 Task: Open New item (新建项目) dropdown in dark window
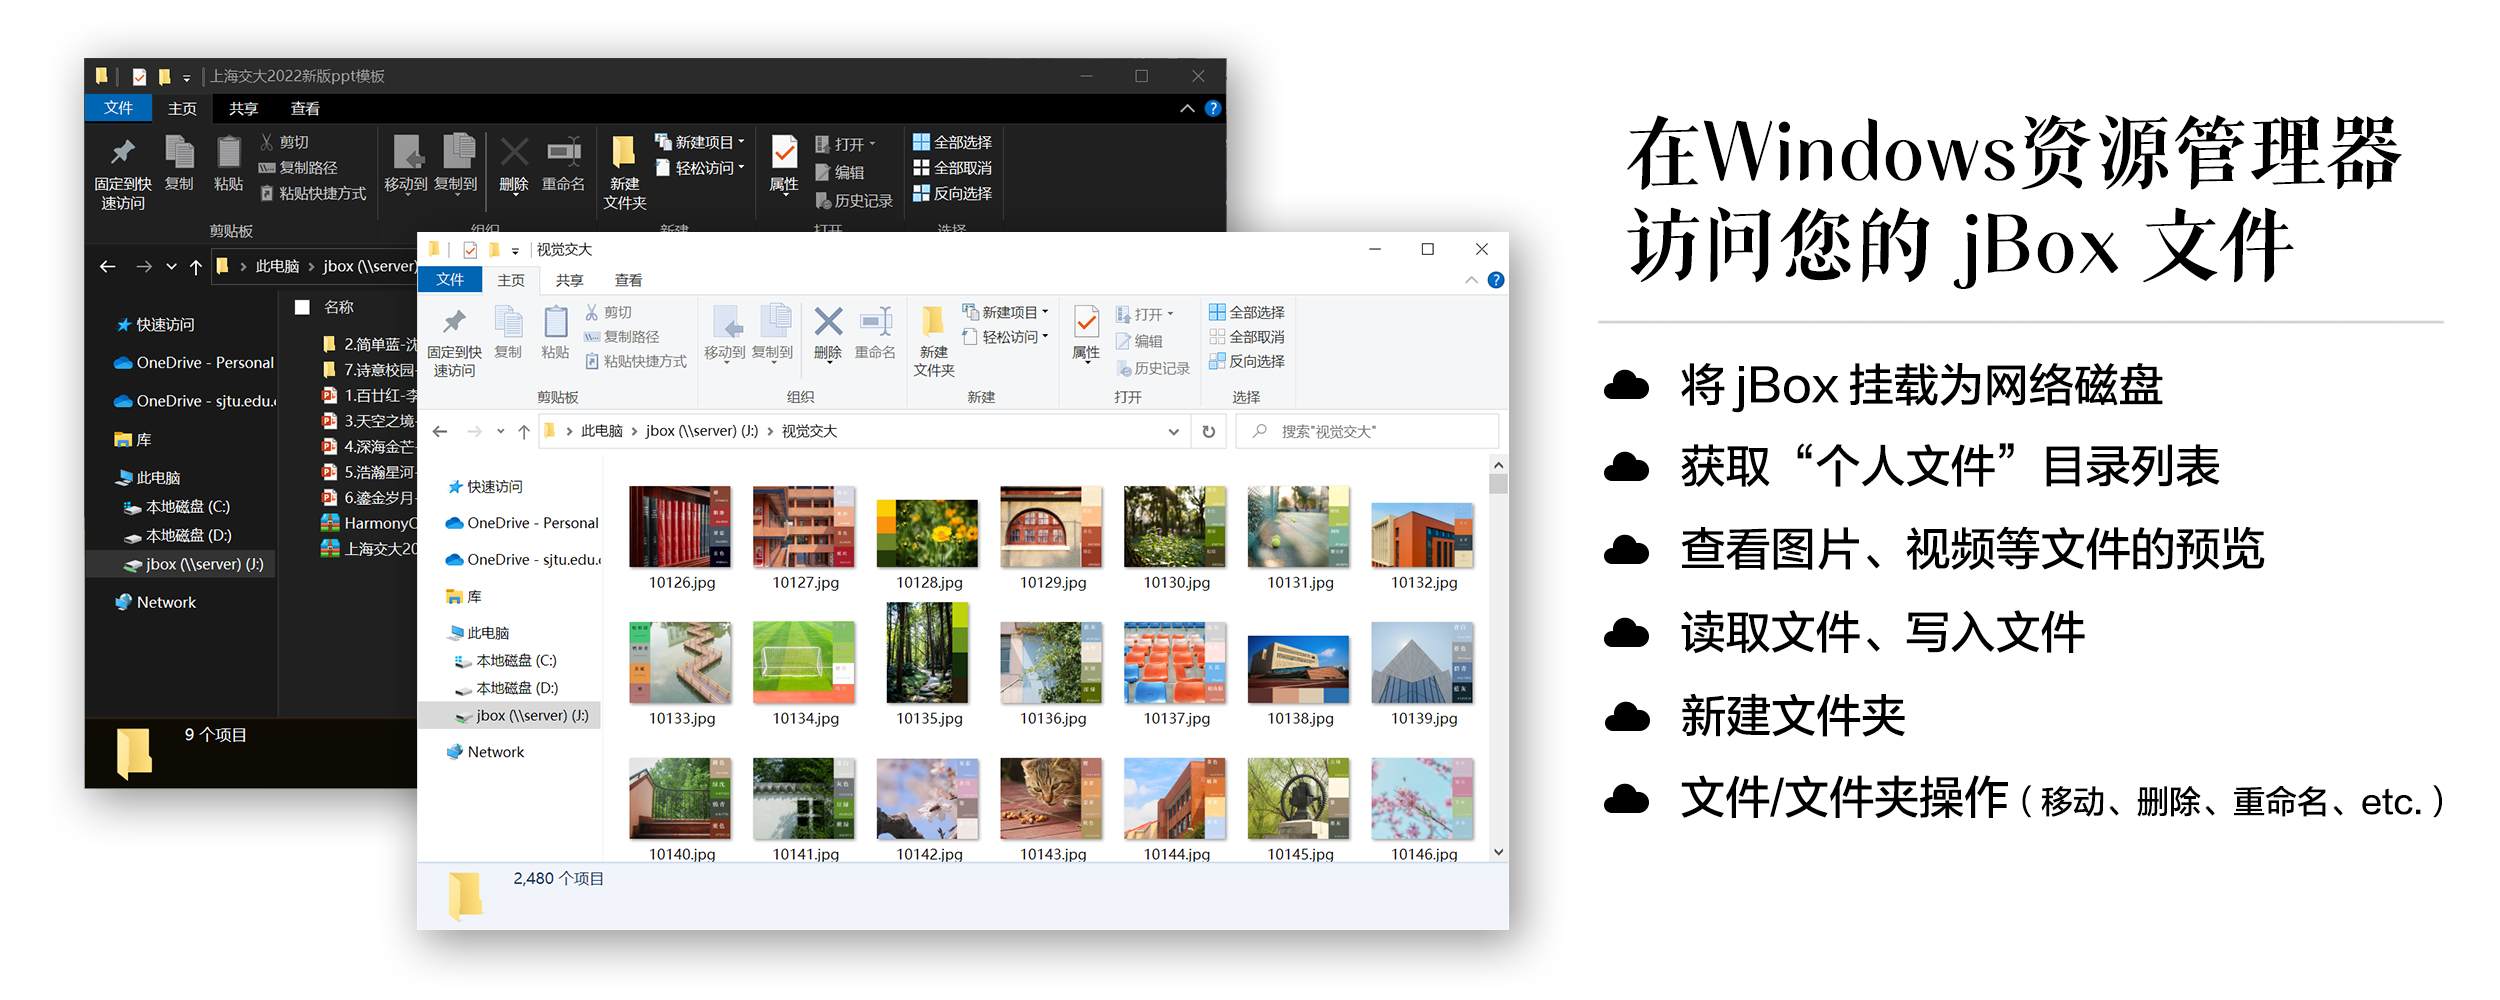pos(700,142)
